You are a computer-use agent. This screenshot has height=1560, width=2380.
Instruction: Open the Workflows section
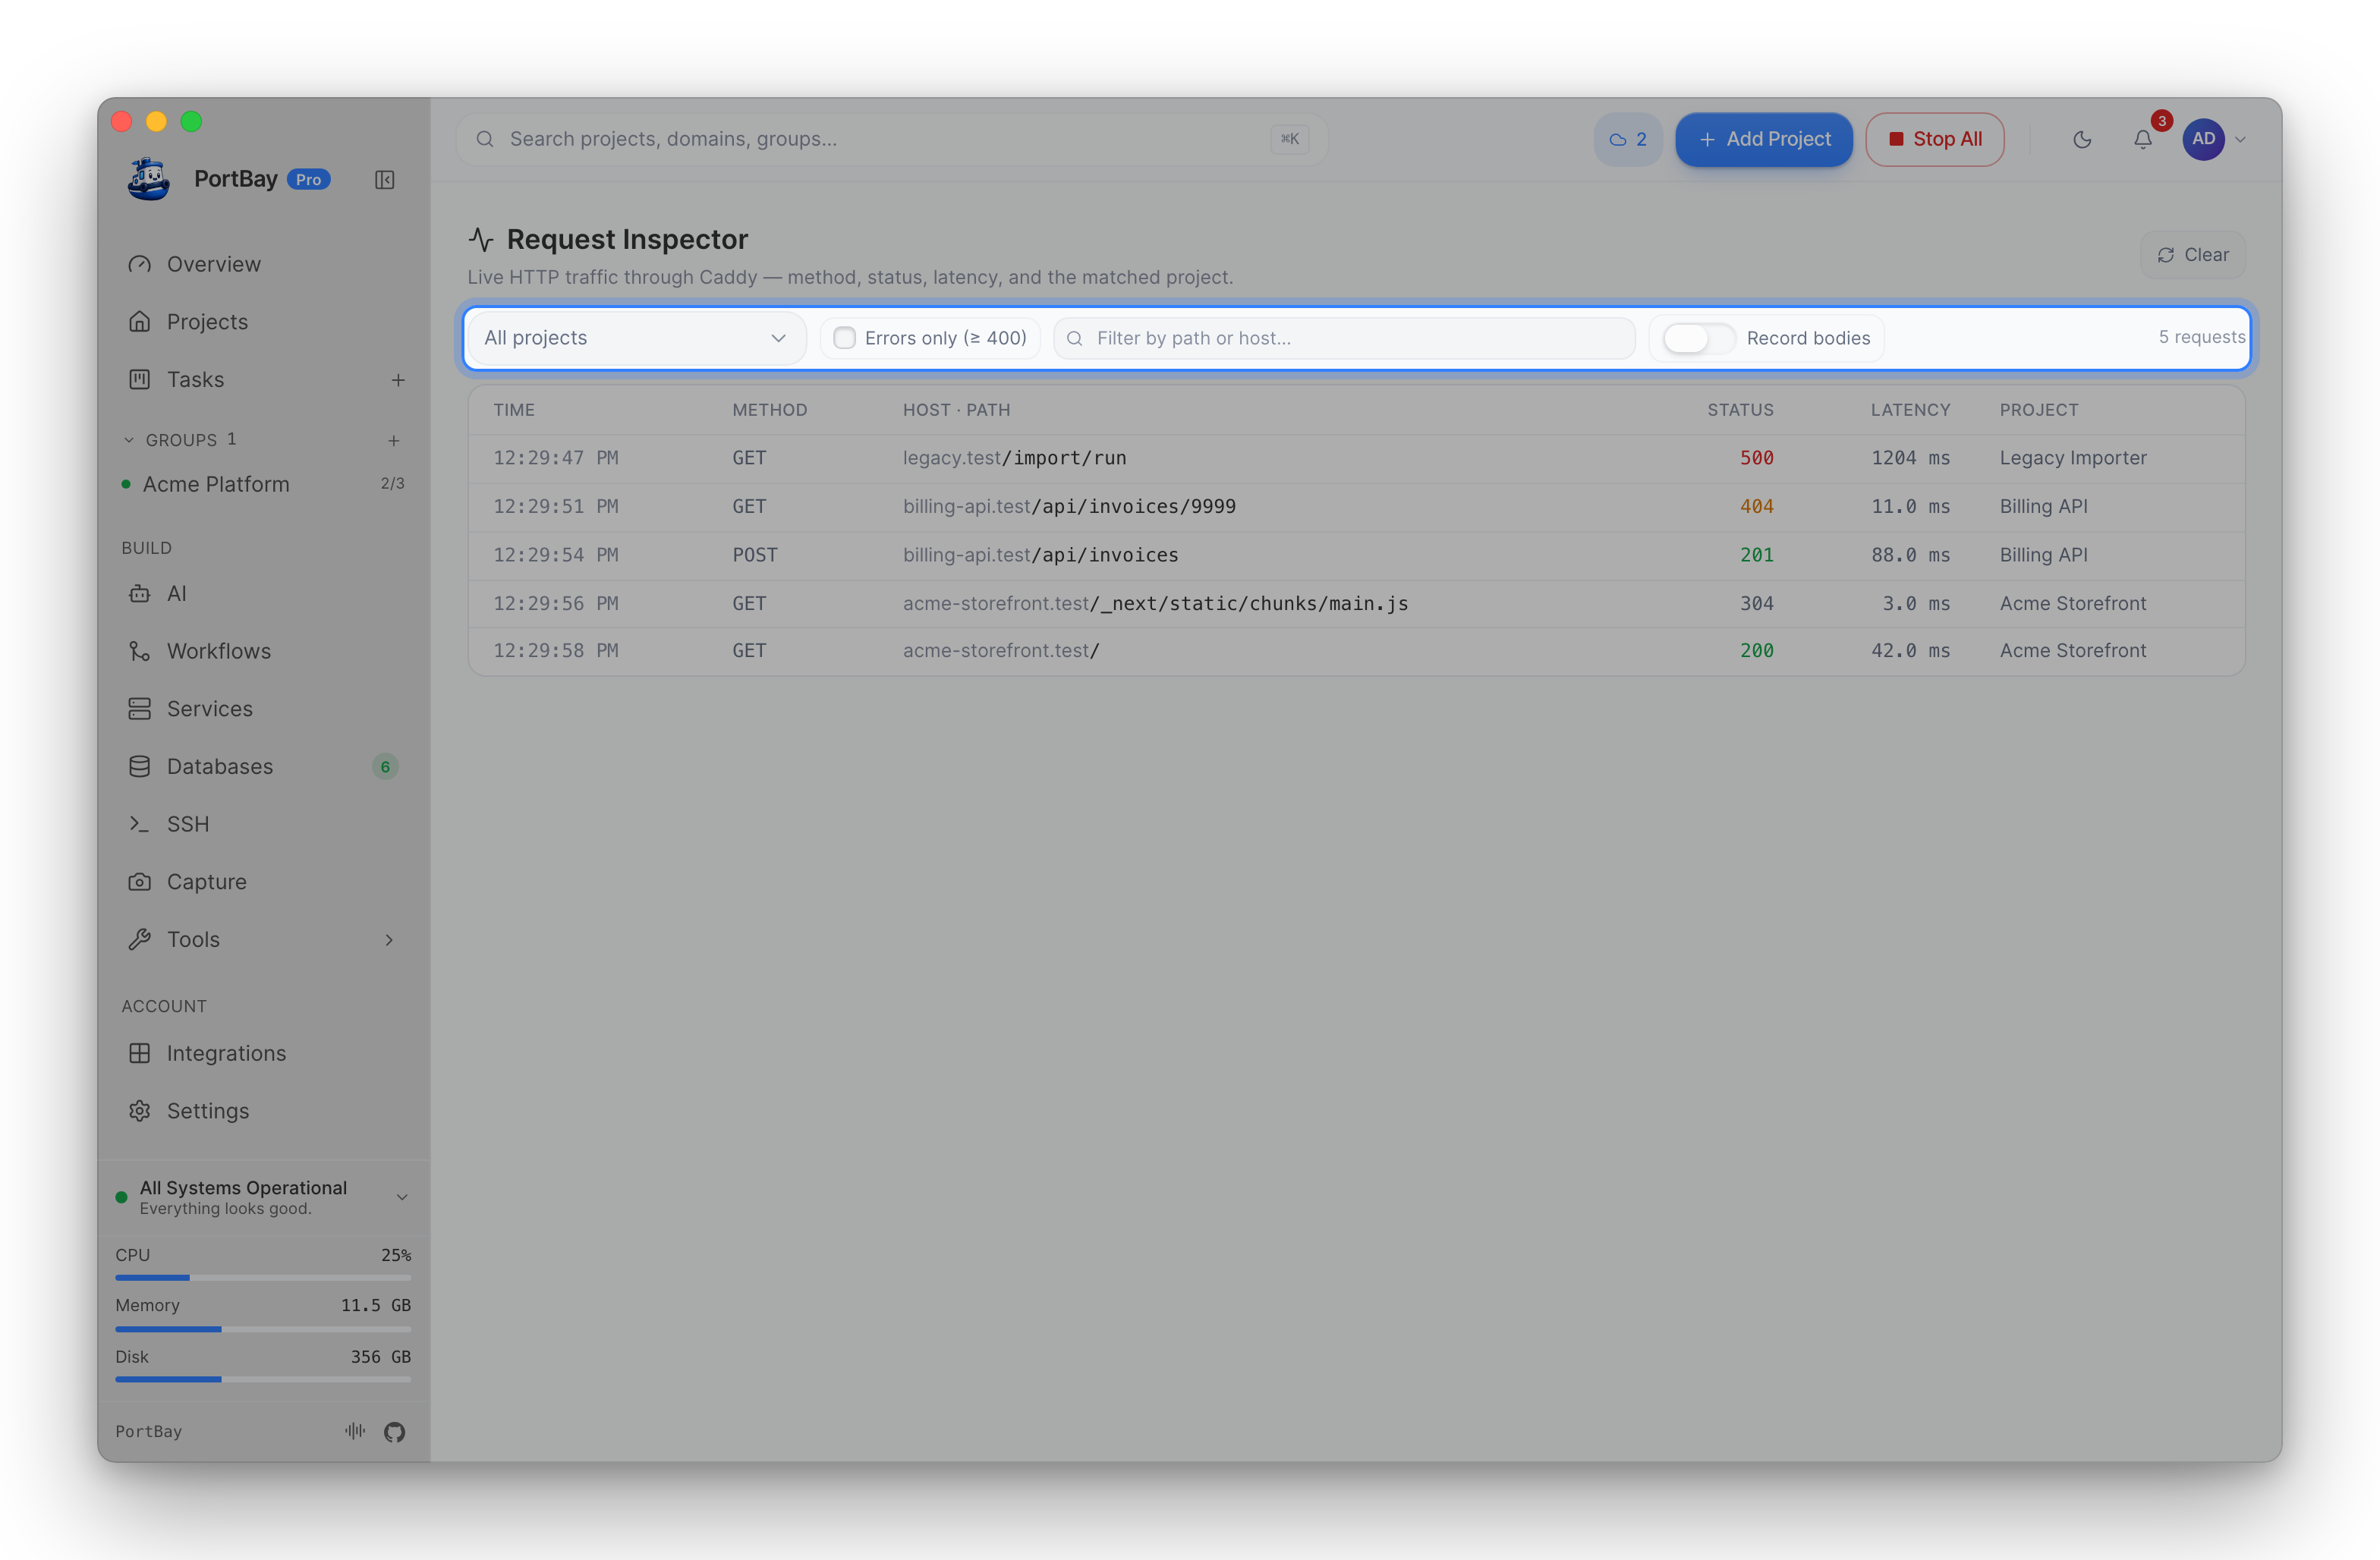(x=264, y=651)
